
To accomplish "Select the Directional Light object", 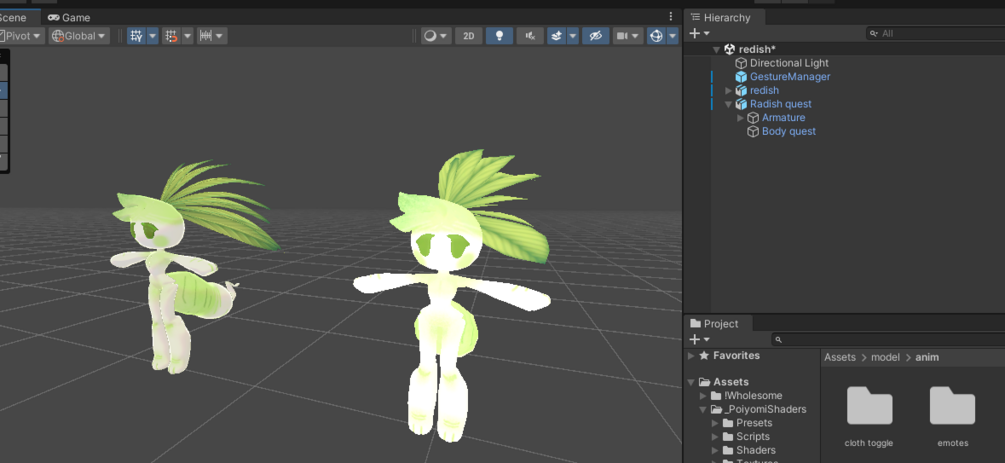I will 789,63.
